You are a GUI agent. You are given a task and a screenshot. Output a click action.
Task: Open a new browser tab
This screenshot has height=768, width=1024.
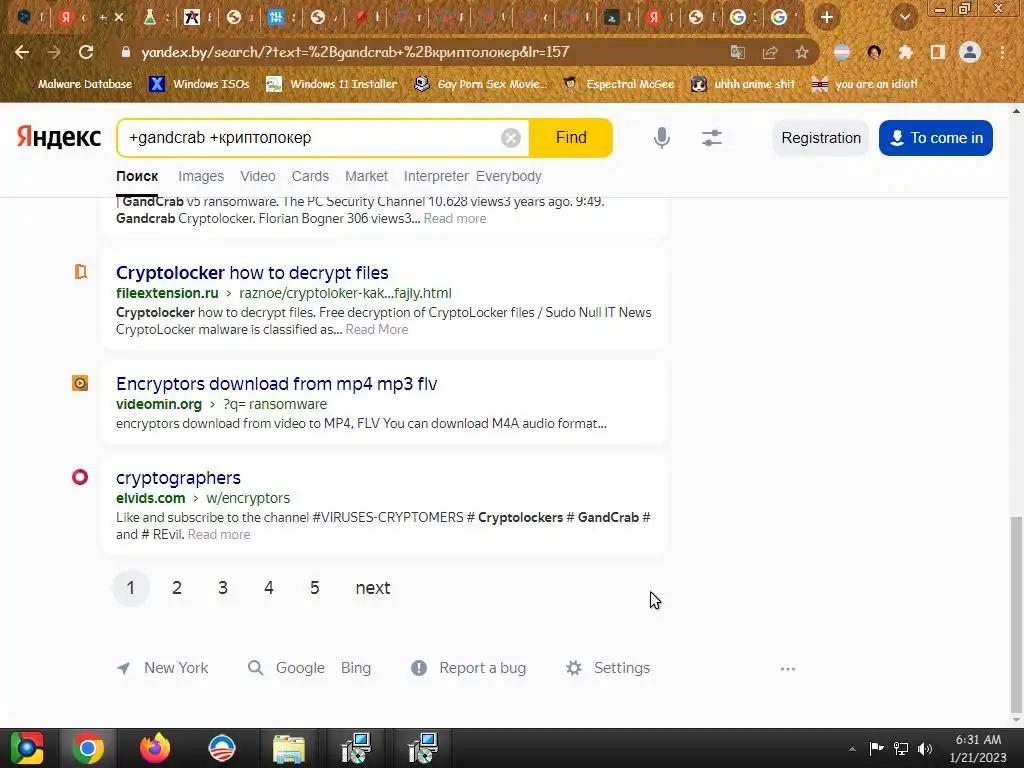pyautogui.click(x=827, y=17)
